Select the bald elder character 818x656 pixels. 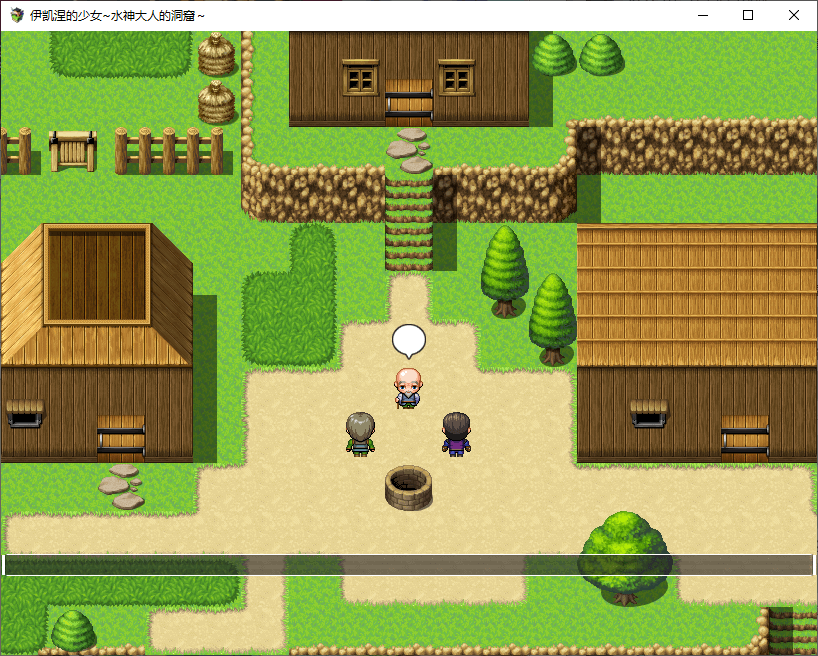coord(407,388)
